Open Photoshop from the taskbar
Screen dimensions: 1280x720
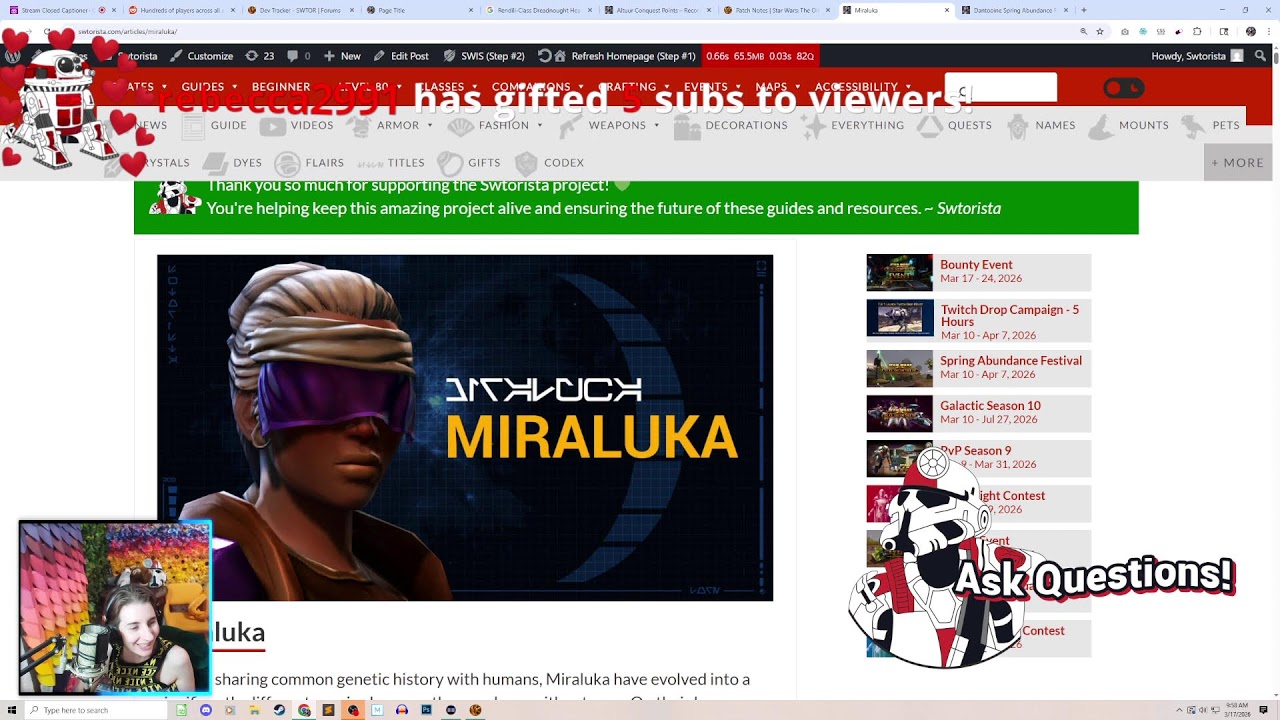click(426, 710)
